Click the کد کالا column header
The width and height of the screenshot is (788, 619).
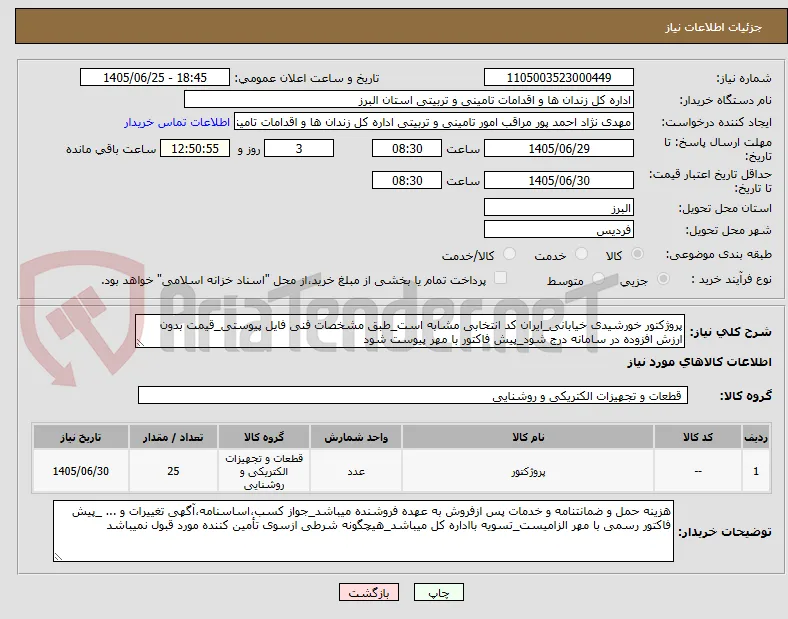point(698,437)
